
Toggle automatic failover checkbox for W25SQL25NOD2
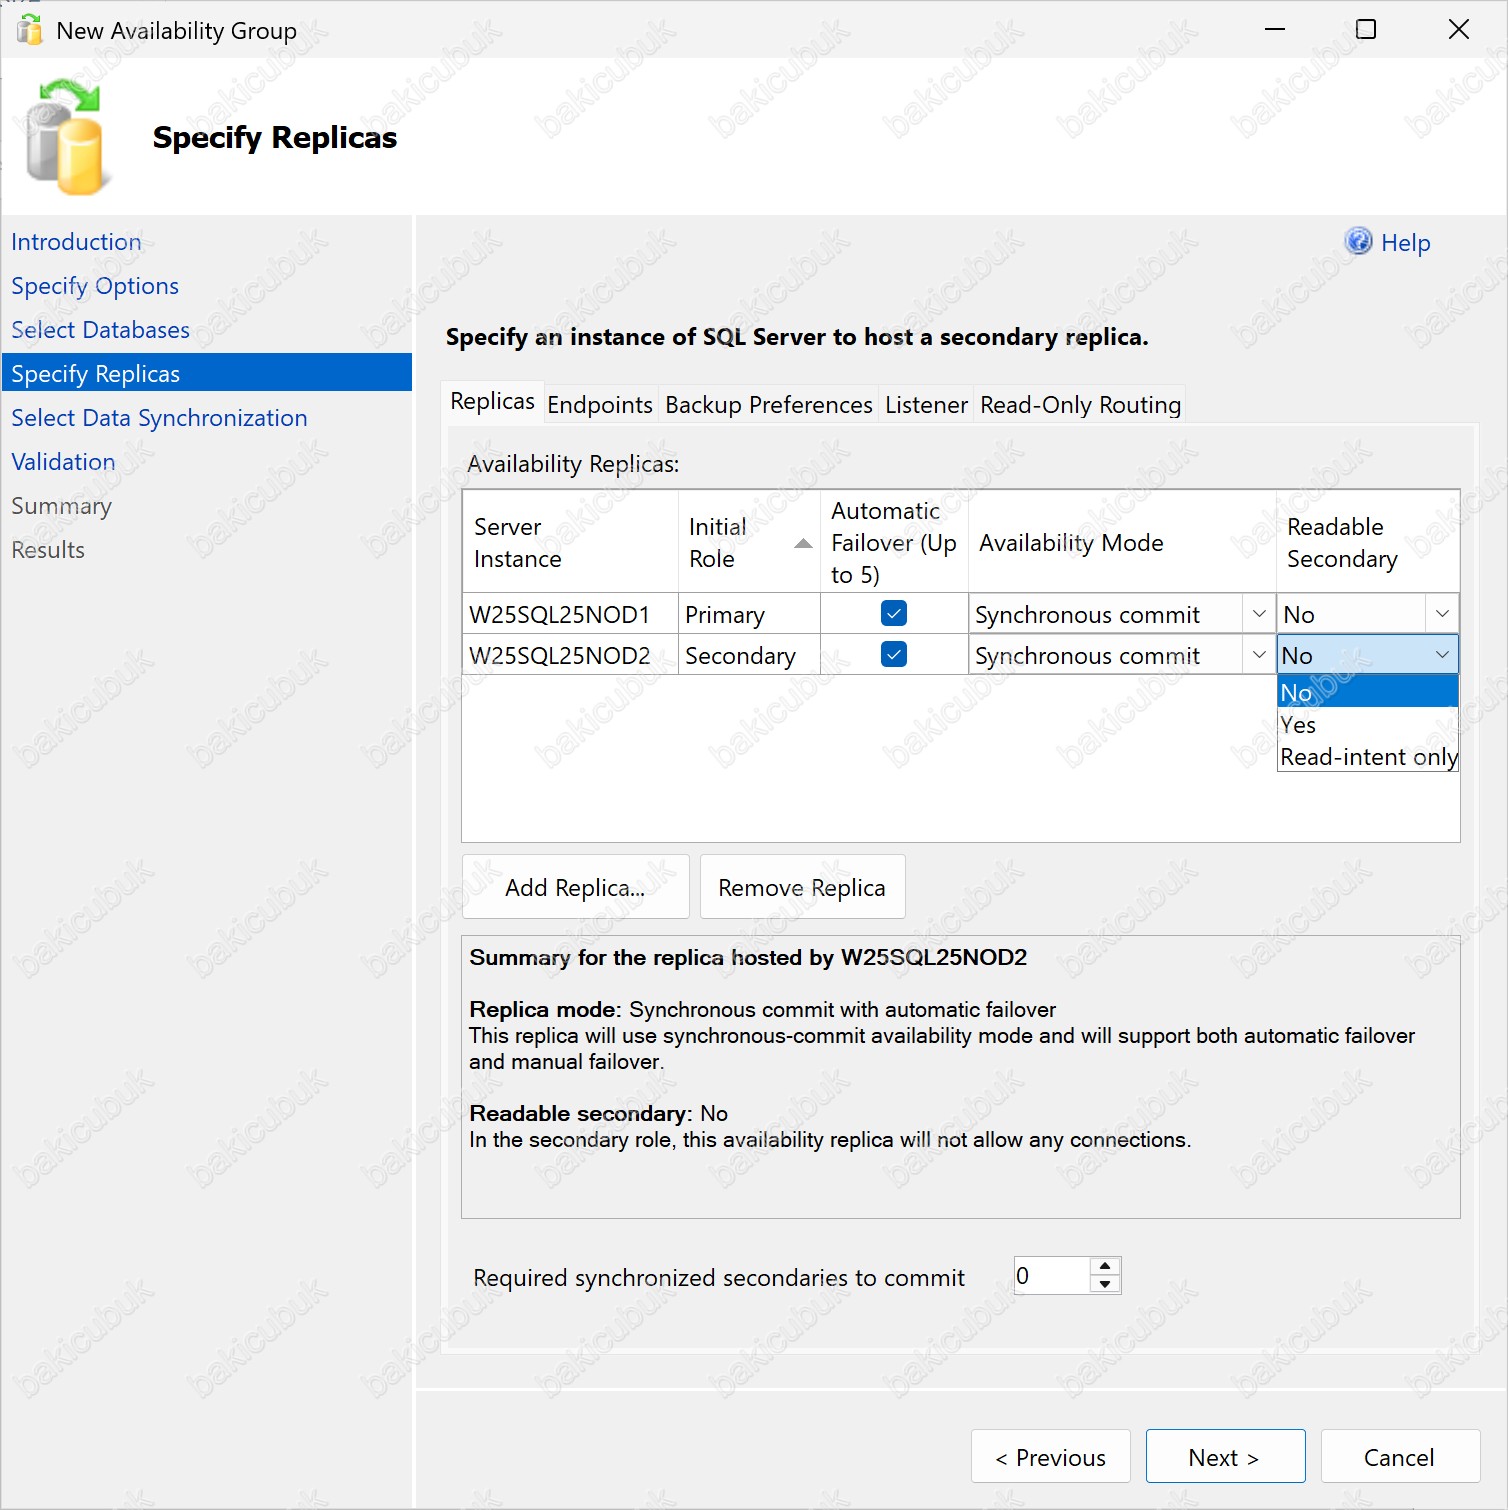point(893,654)
